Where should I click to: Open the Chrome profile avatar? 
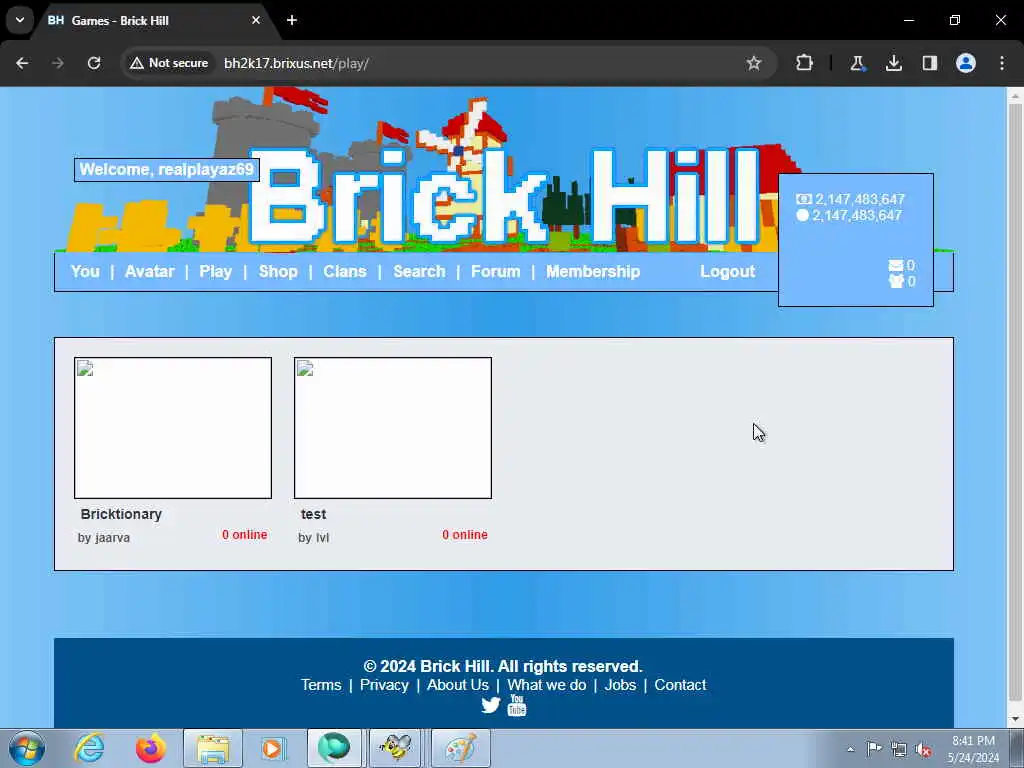click(966, 63)
